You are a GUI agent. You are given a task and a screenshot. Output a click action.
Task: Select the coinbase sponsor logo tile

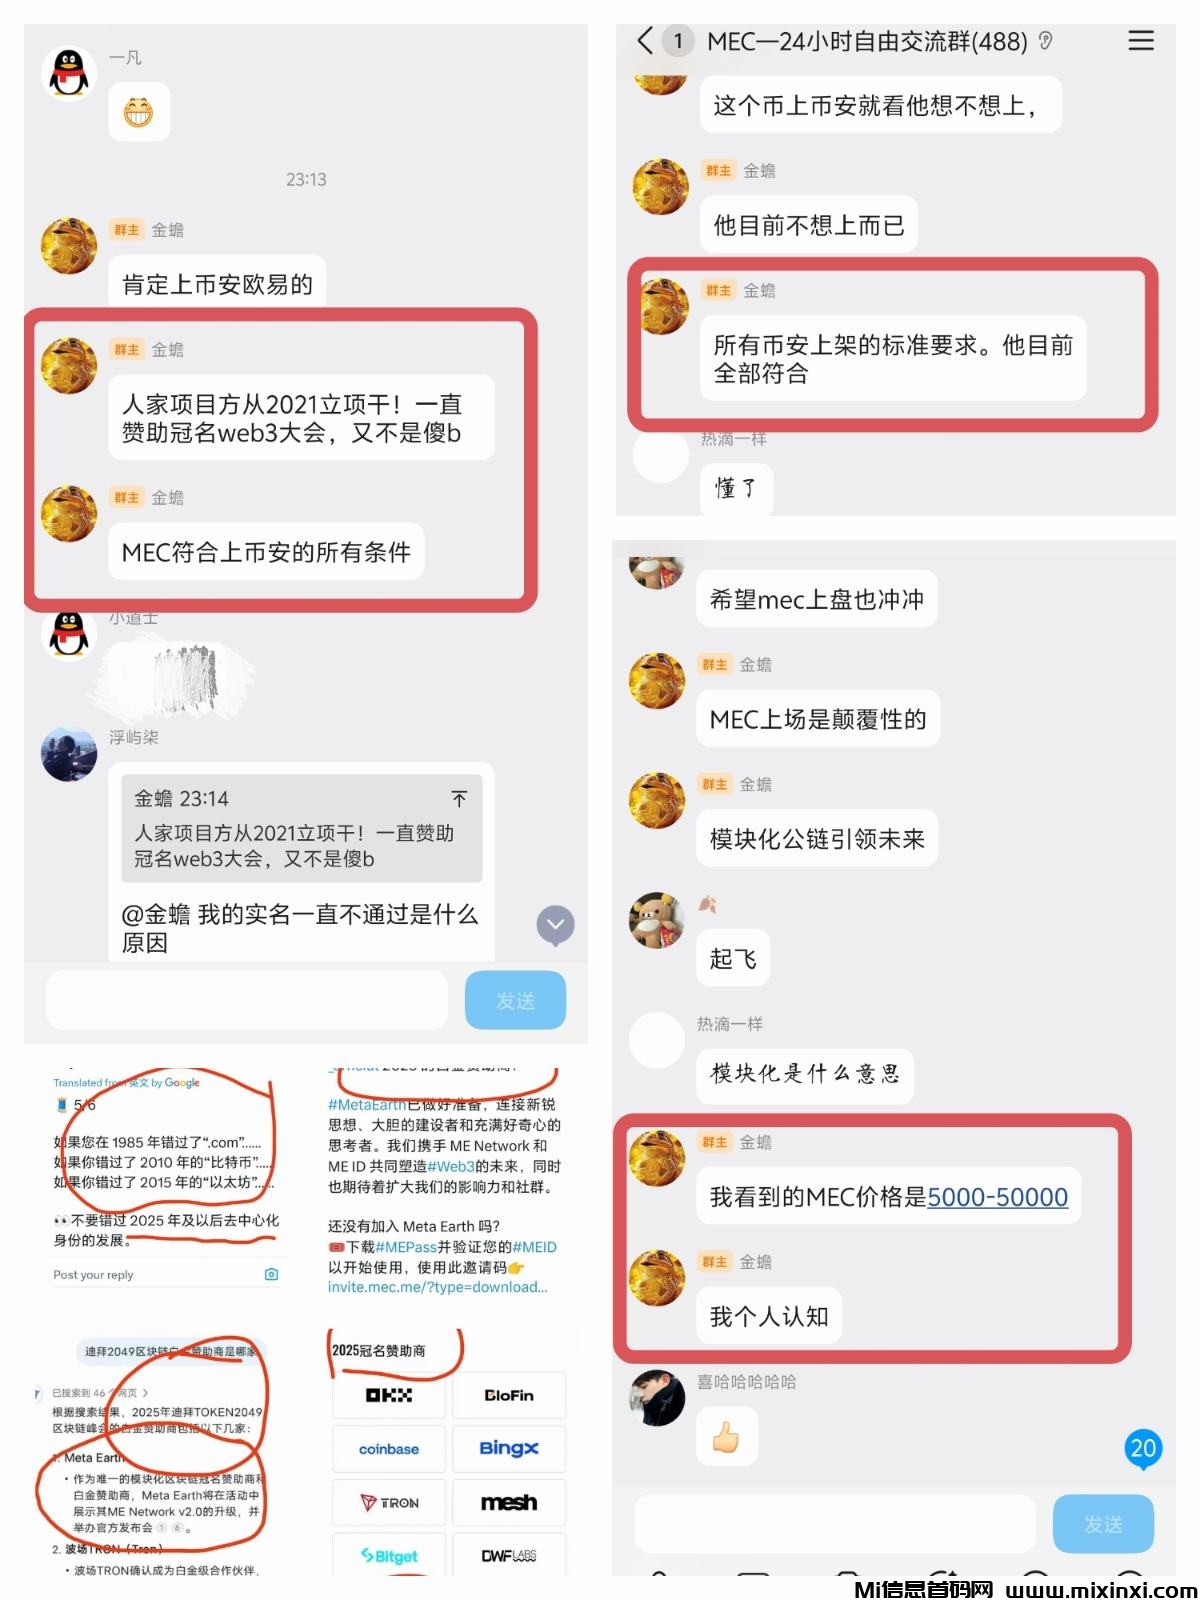389,1449
